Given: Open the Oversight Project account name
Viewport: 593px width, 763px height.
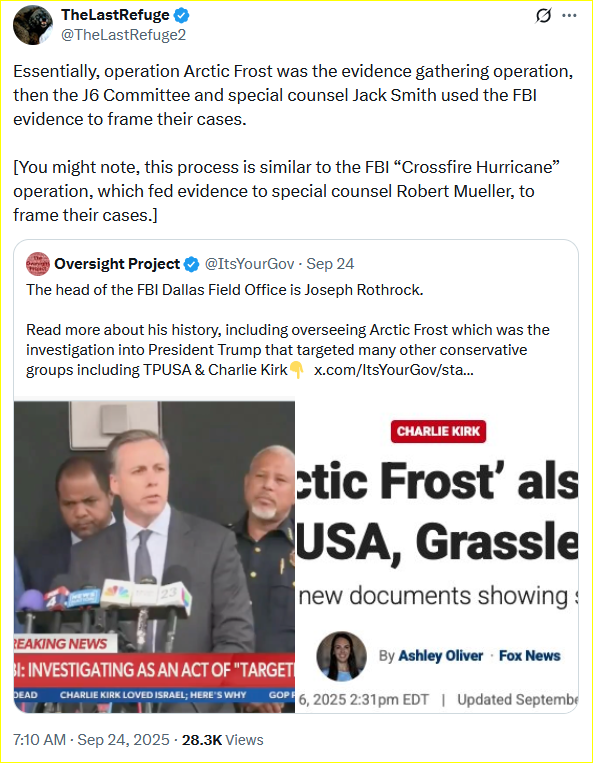Looking at the screenshot, I should point(117,264).
